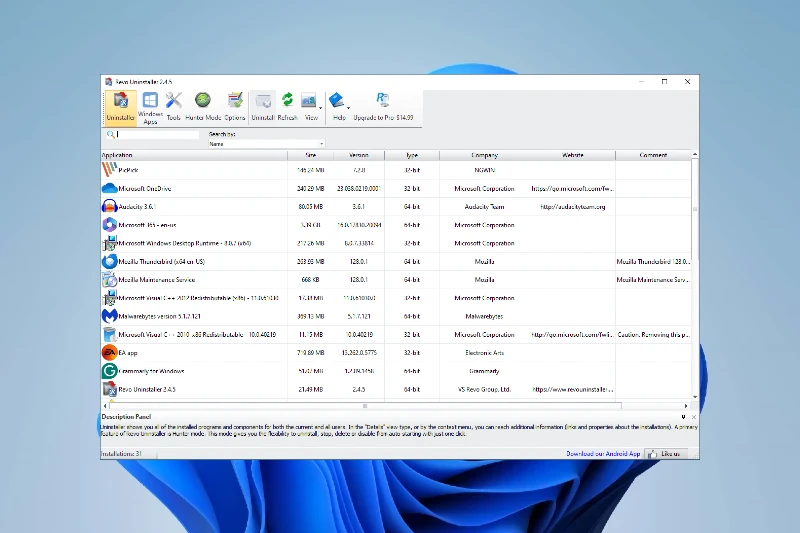Select Malwarebytes version 5.1.7.121 name

[x=160, y=316]
